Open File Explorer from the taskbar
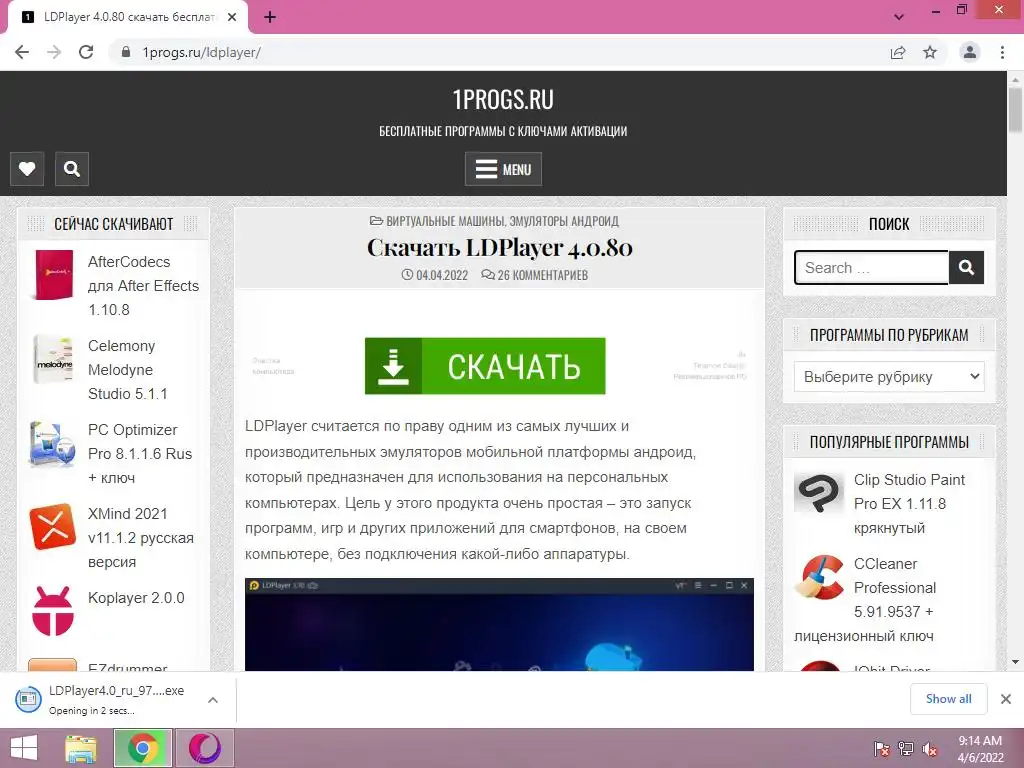Screen dimensions: 1024x768 (x=81, y=748)
